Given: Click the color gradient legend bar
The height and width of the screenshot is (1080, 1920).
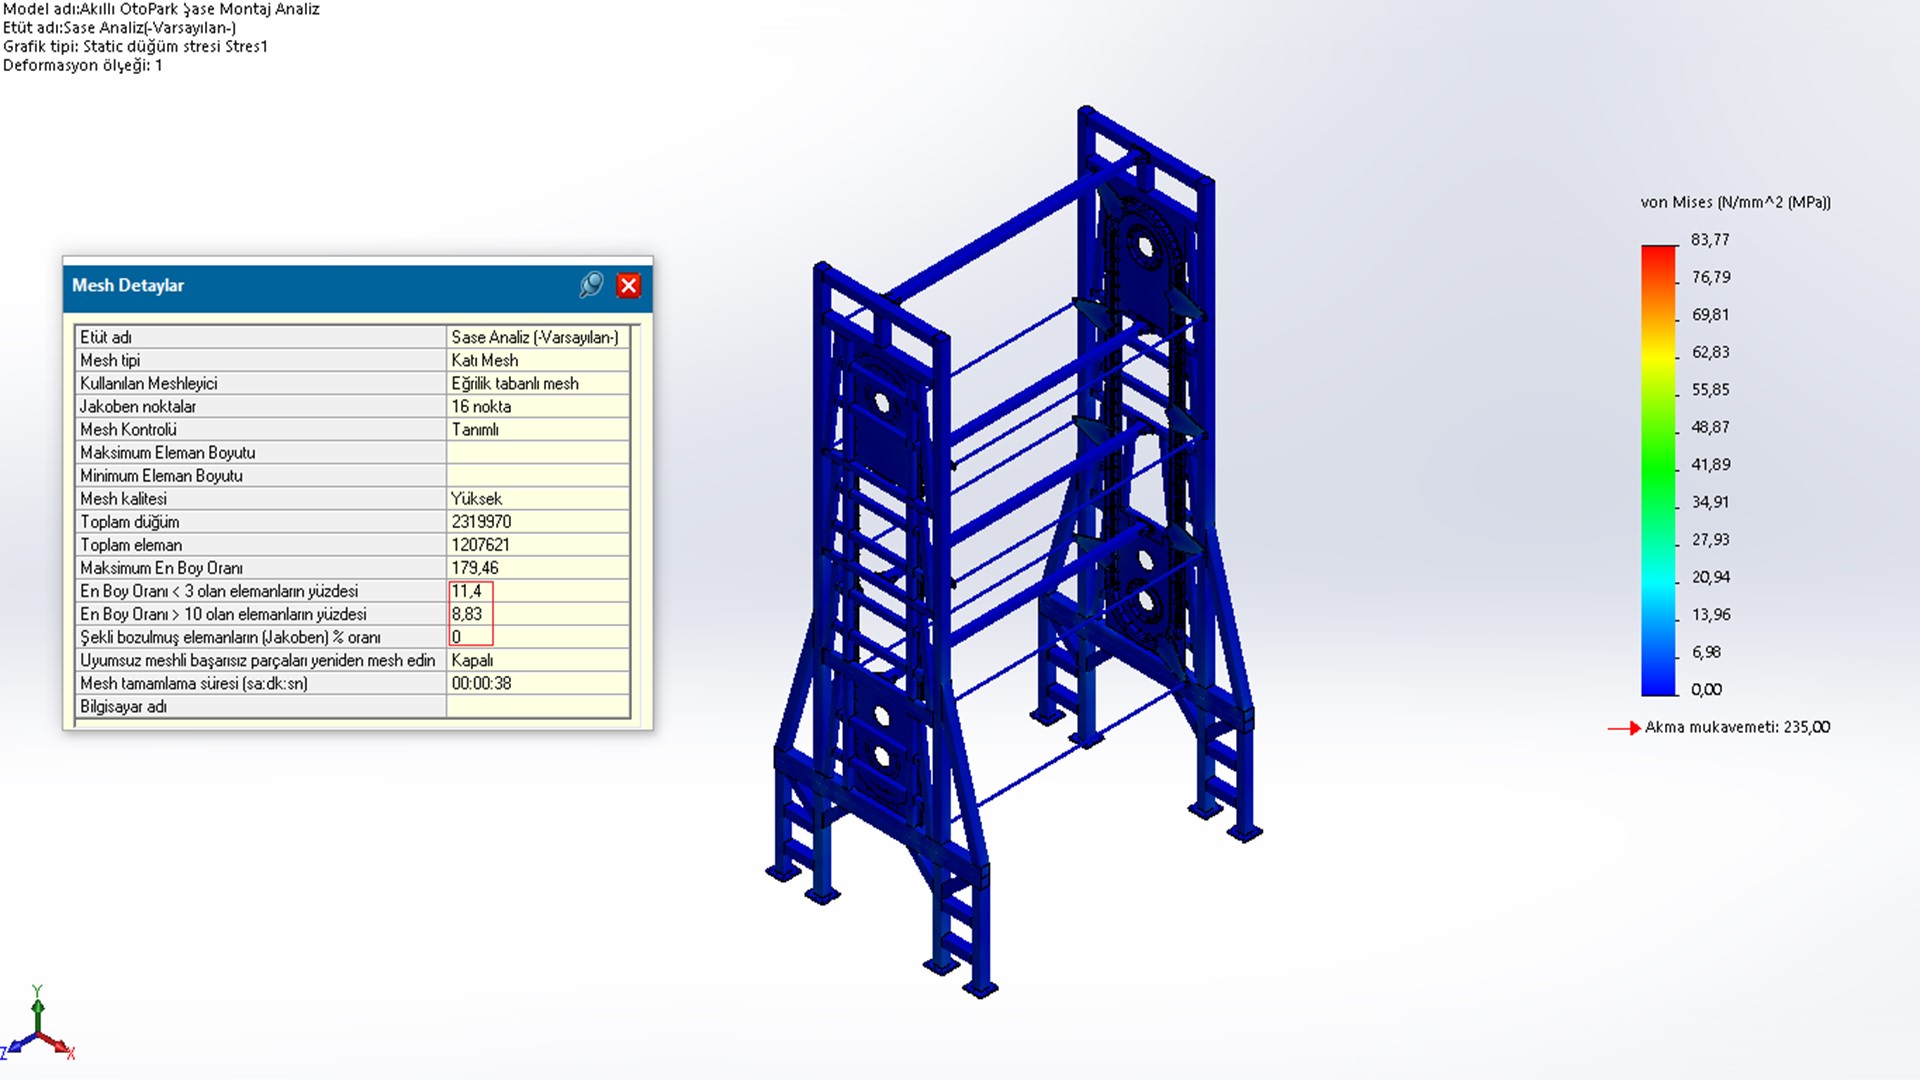Looking at the screenshot, I should (x=1658, y=470).
